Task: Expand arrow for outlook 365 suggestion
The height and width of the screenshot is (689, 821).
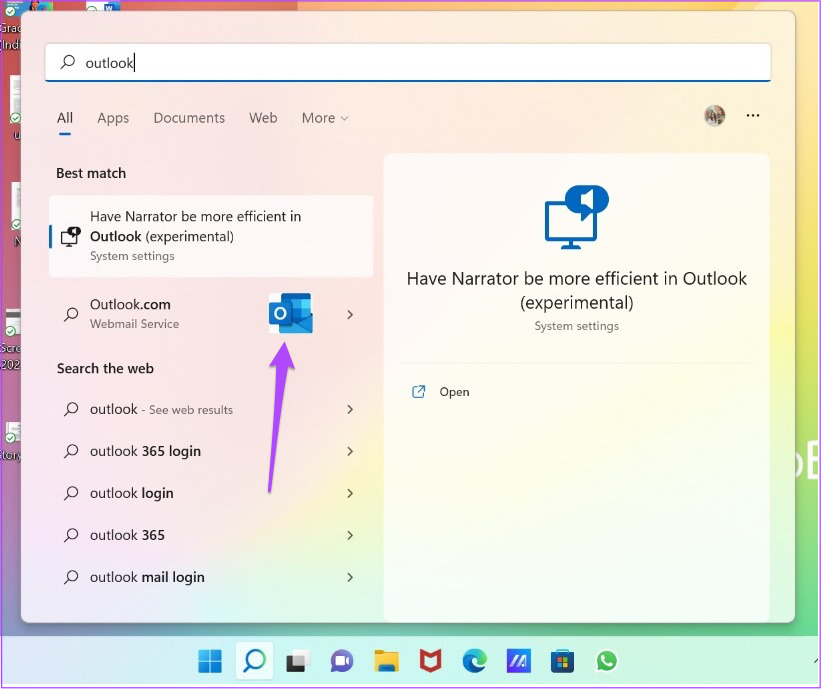Action: (x=350, y=535)
